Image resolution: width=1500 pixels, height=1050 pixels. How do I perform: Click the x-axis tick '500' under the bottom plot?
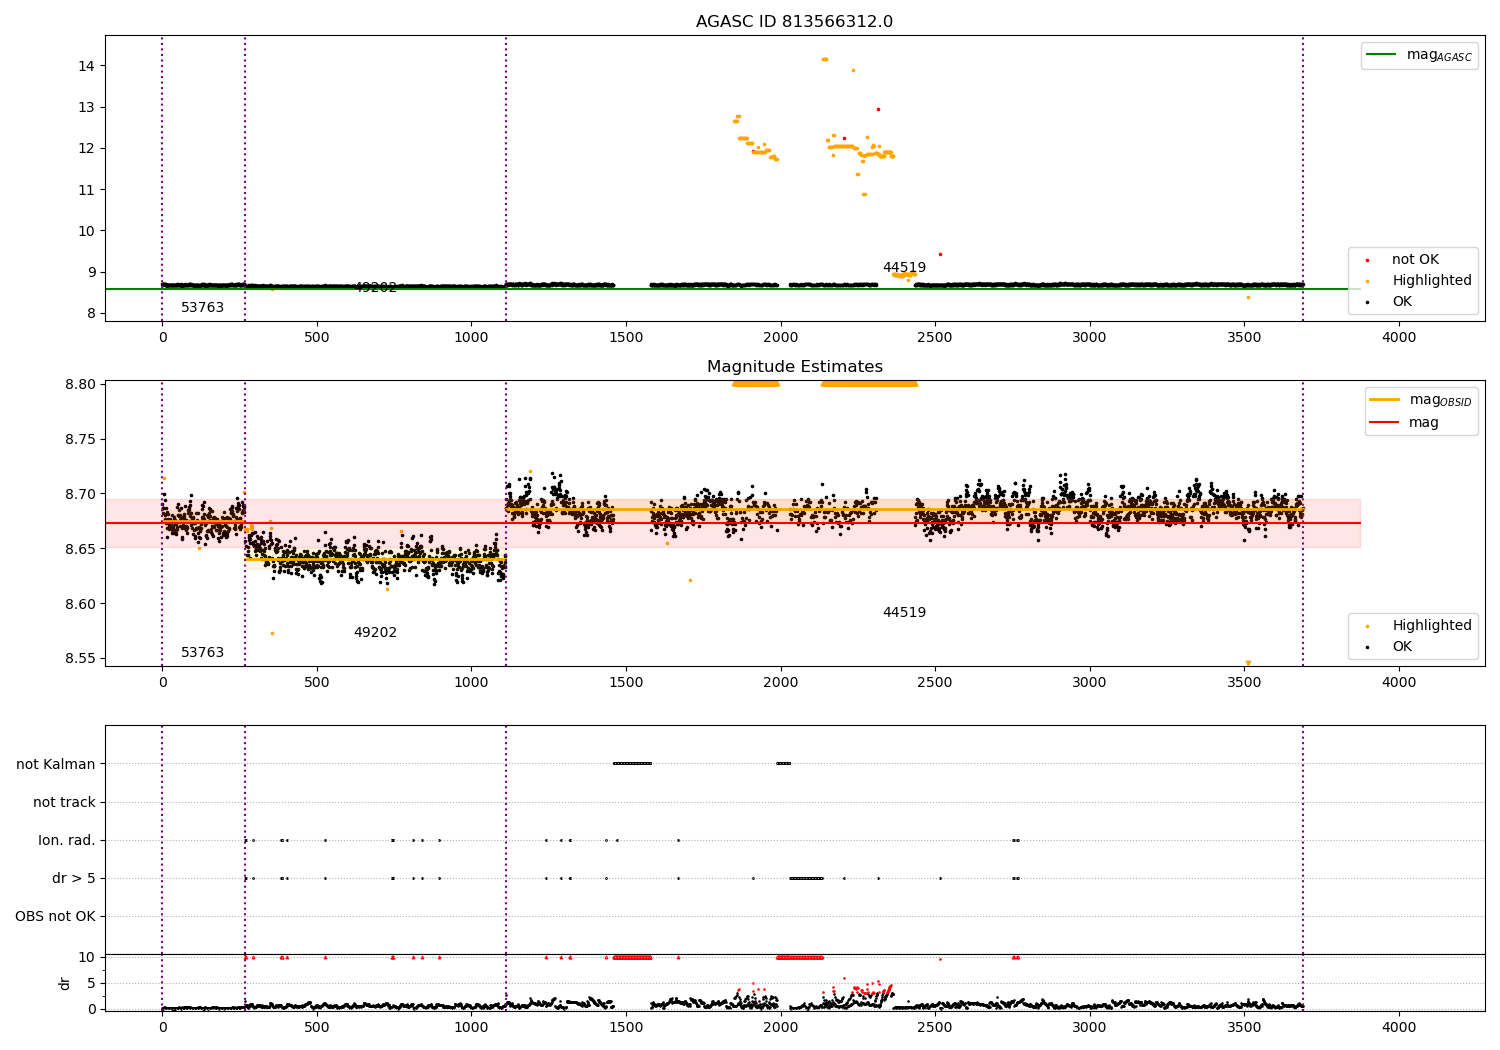click(317, 1026)
